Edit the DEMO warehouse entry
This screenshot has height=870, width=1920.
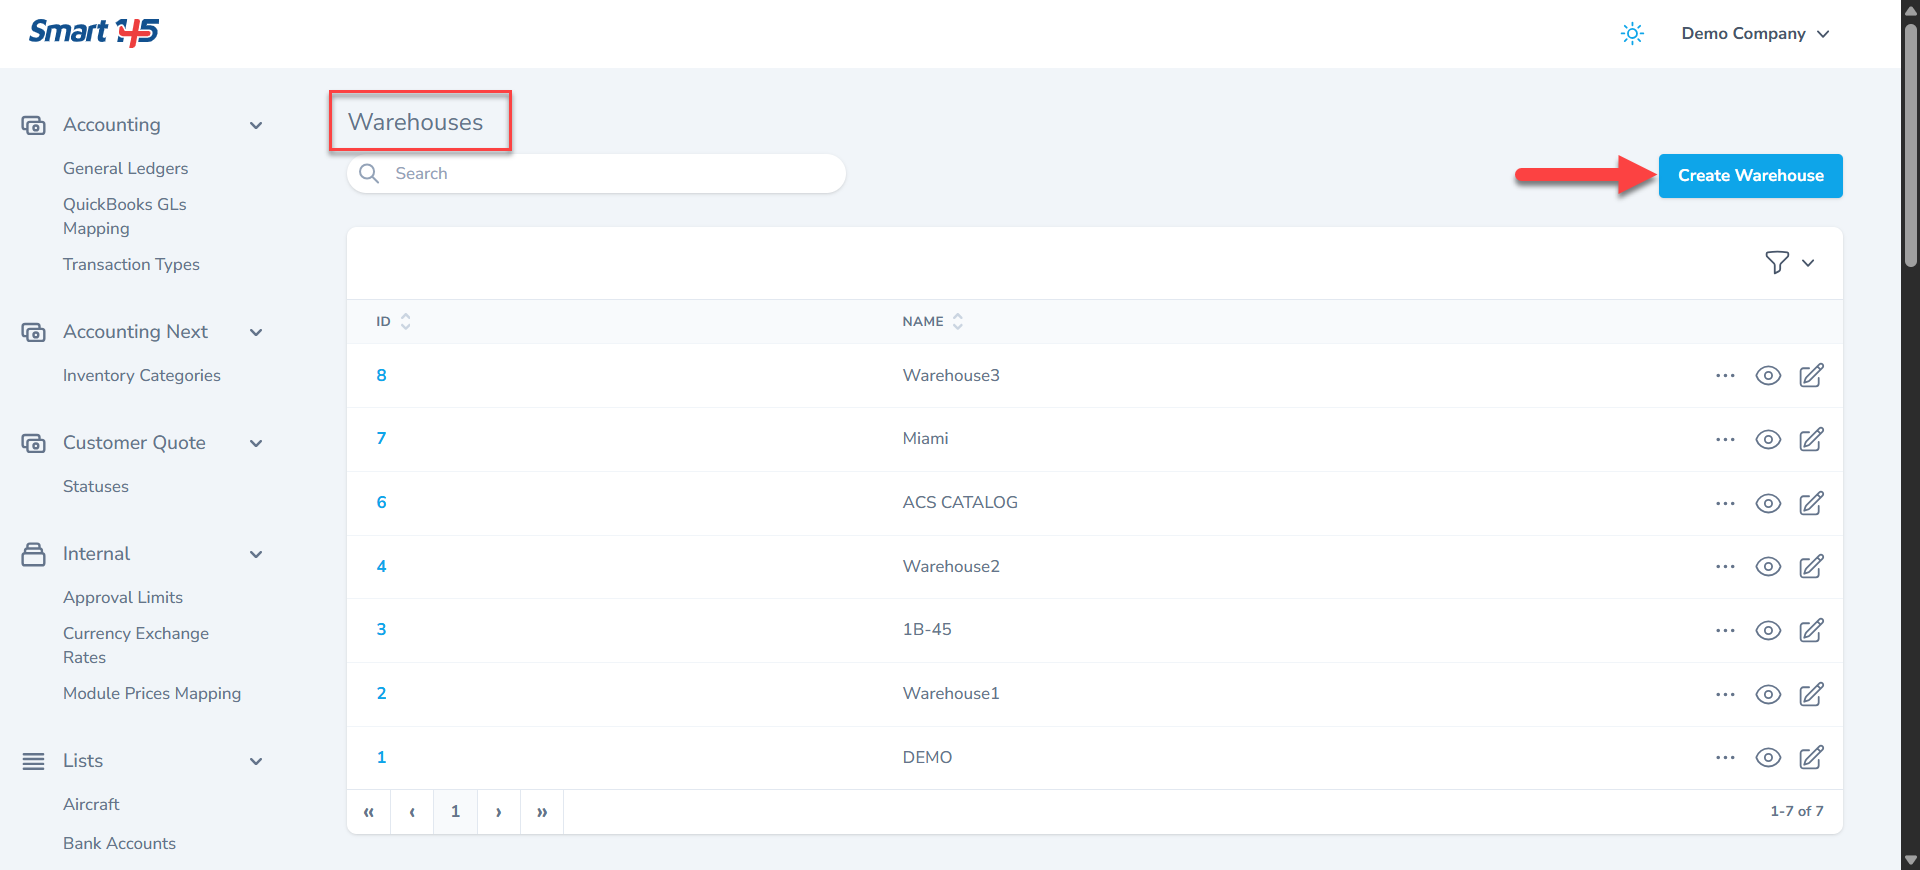coord(1811,758)
